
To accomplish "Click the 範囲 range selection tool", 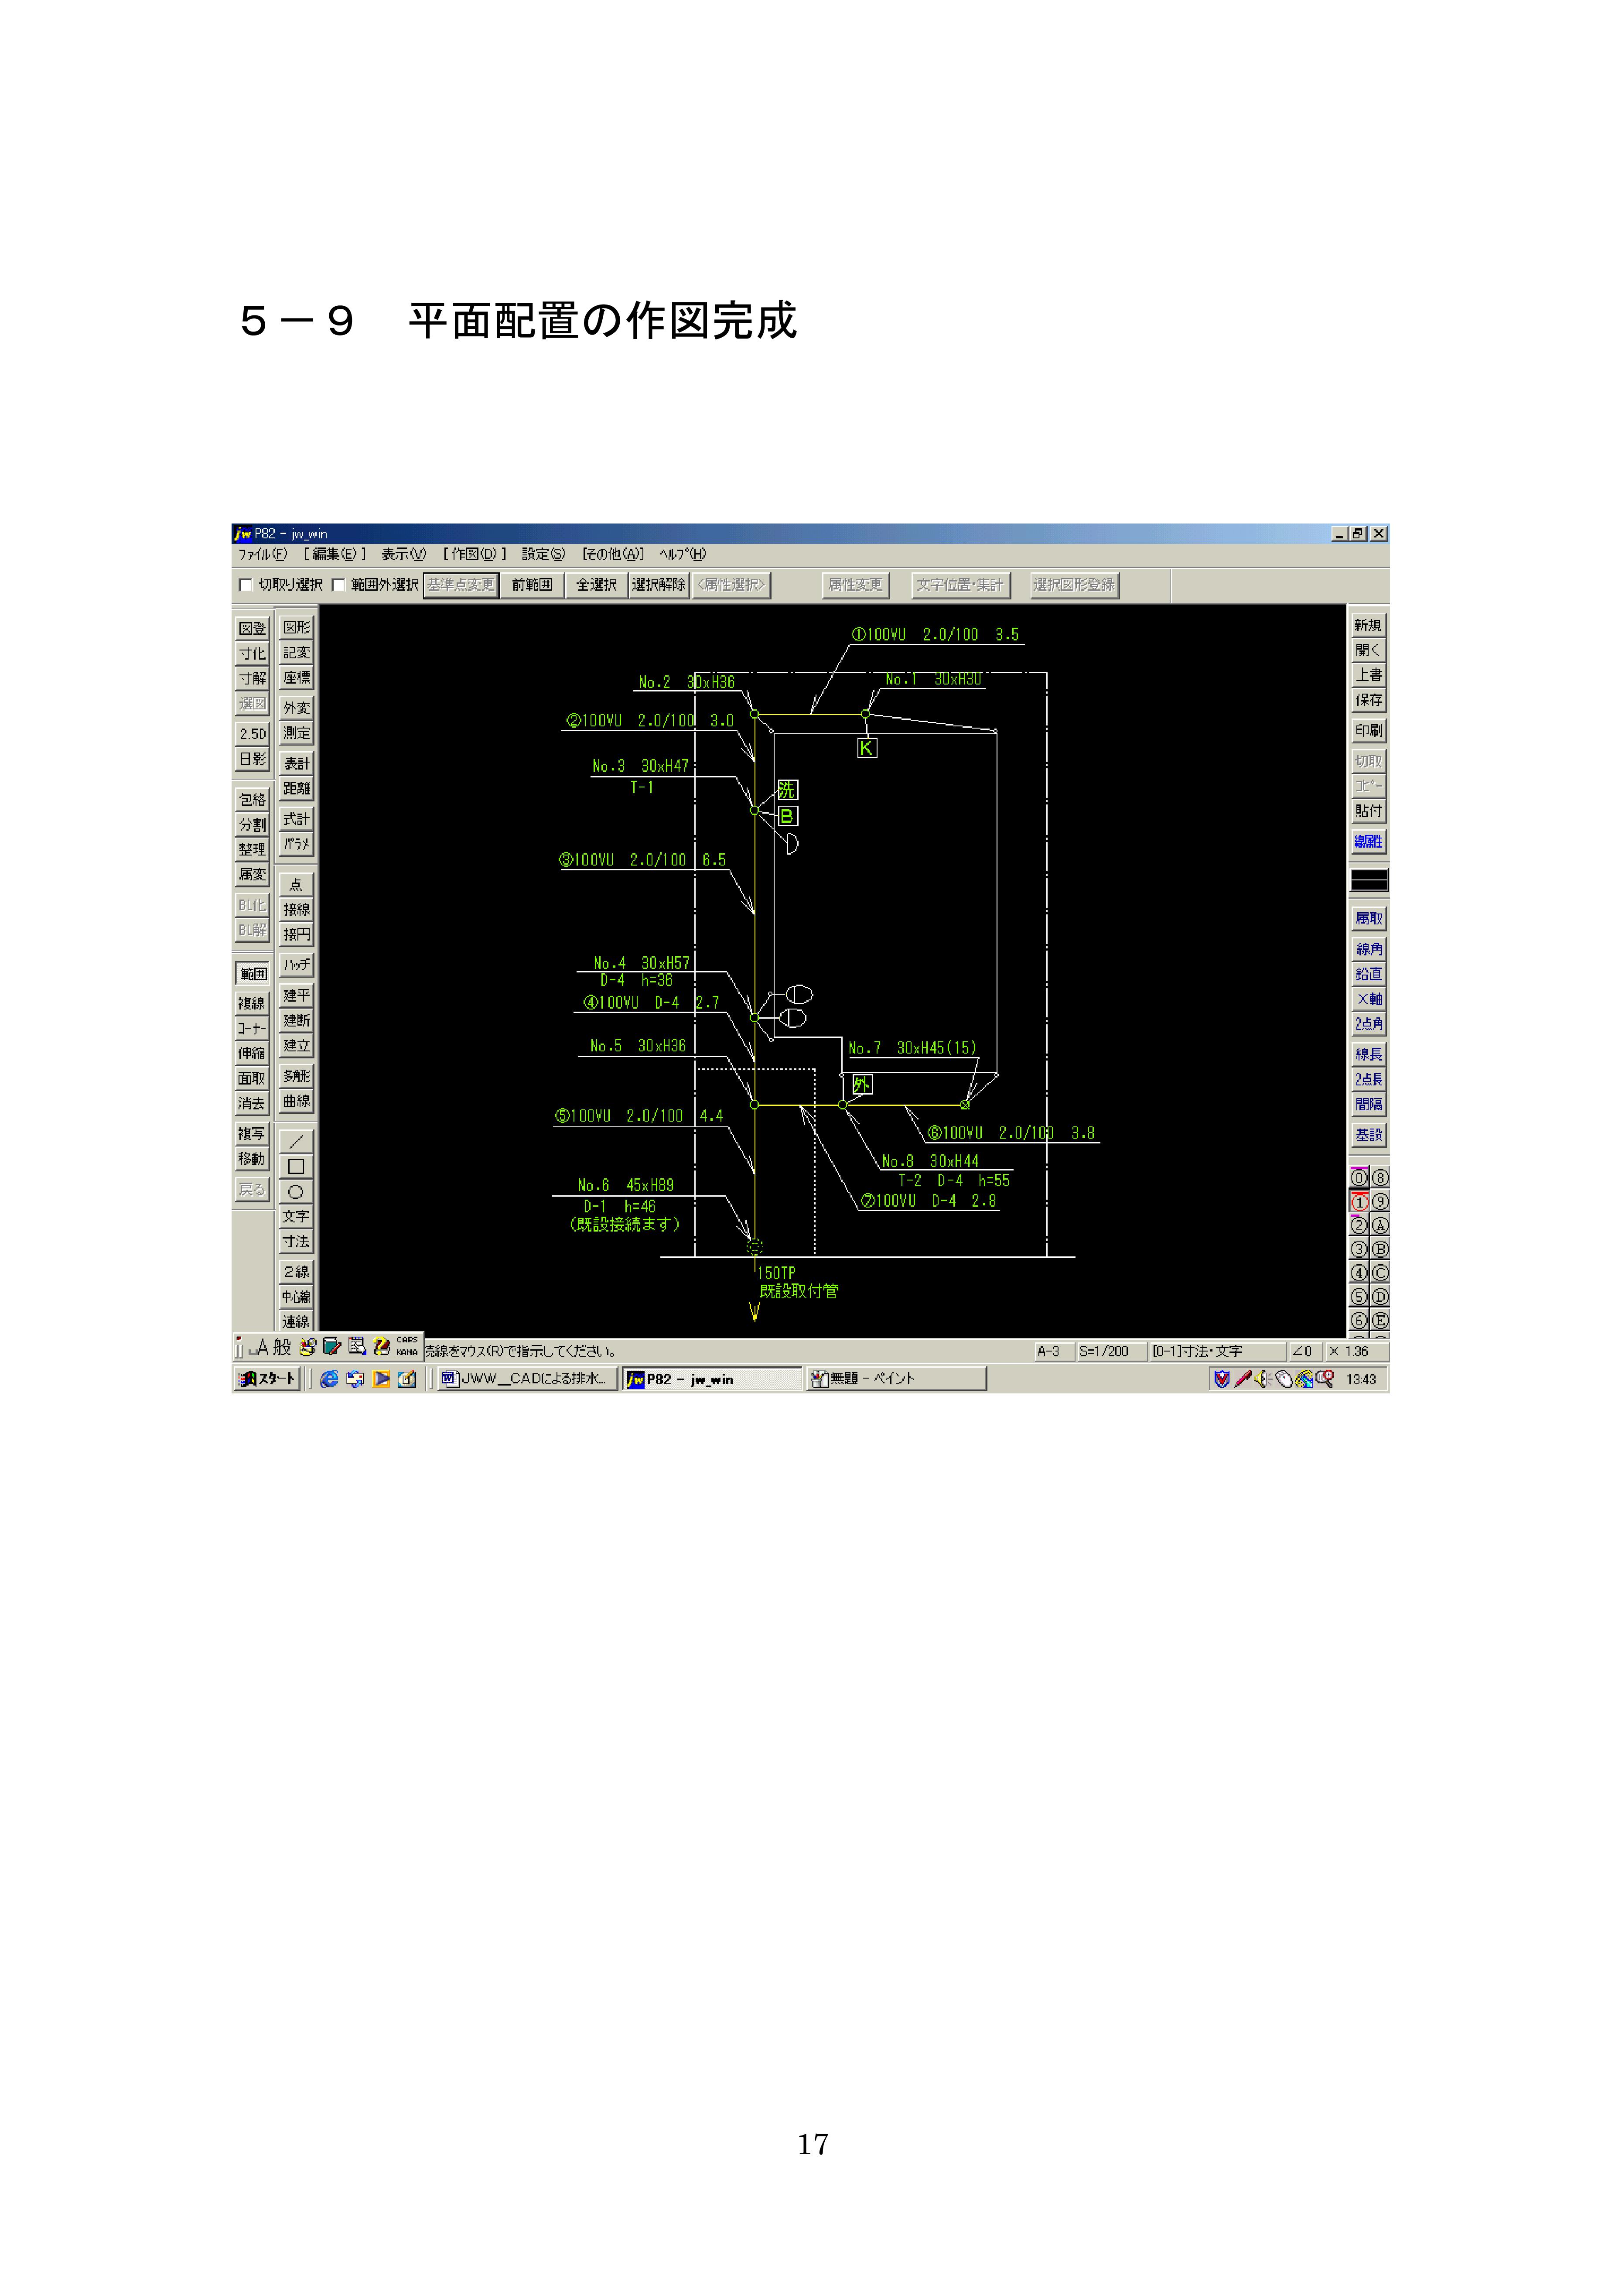I will 253,973.
